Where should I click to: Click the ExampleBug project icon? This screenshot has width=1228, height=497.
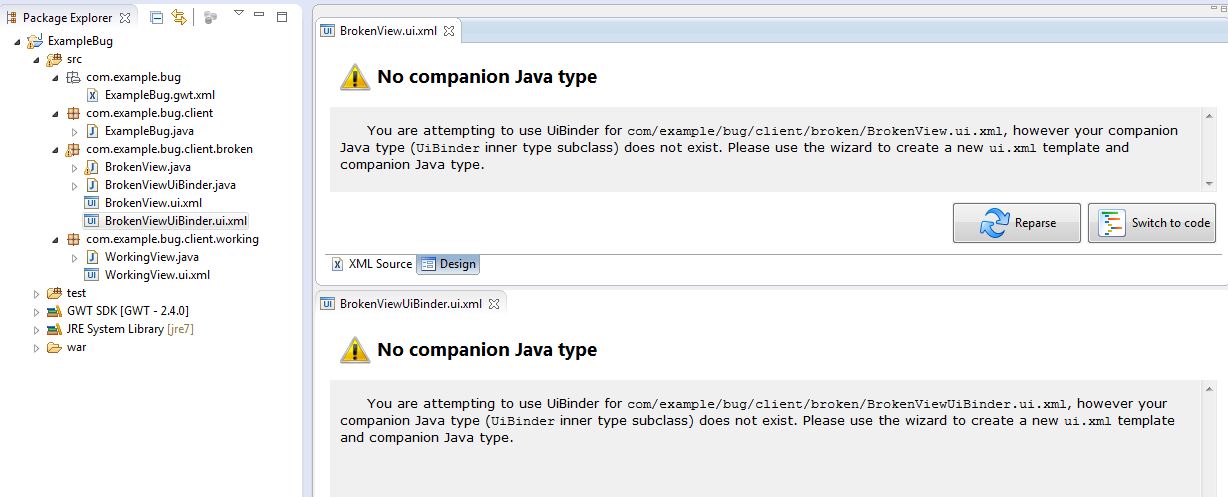[35, 41]
